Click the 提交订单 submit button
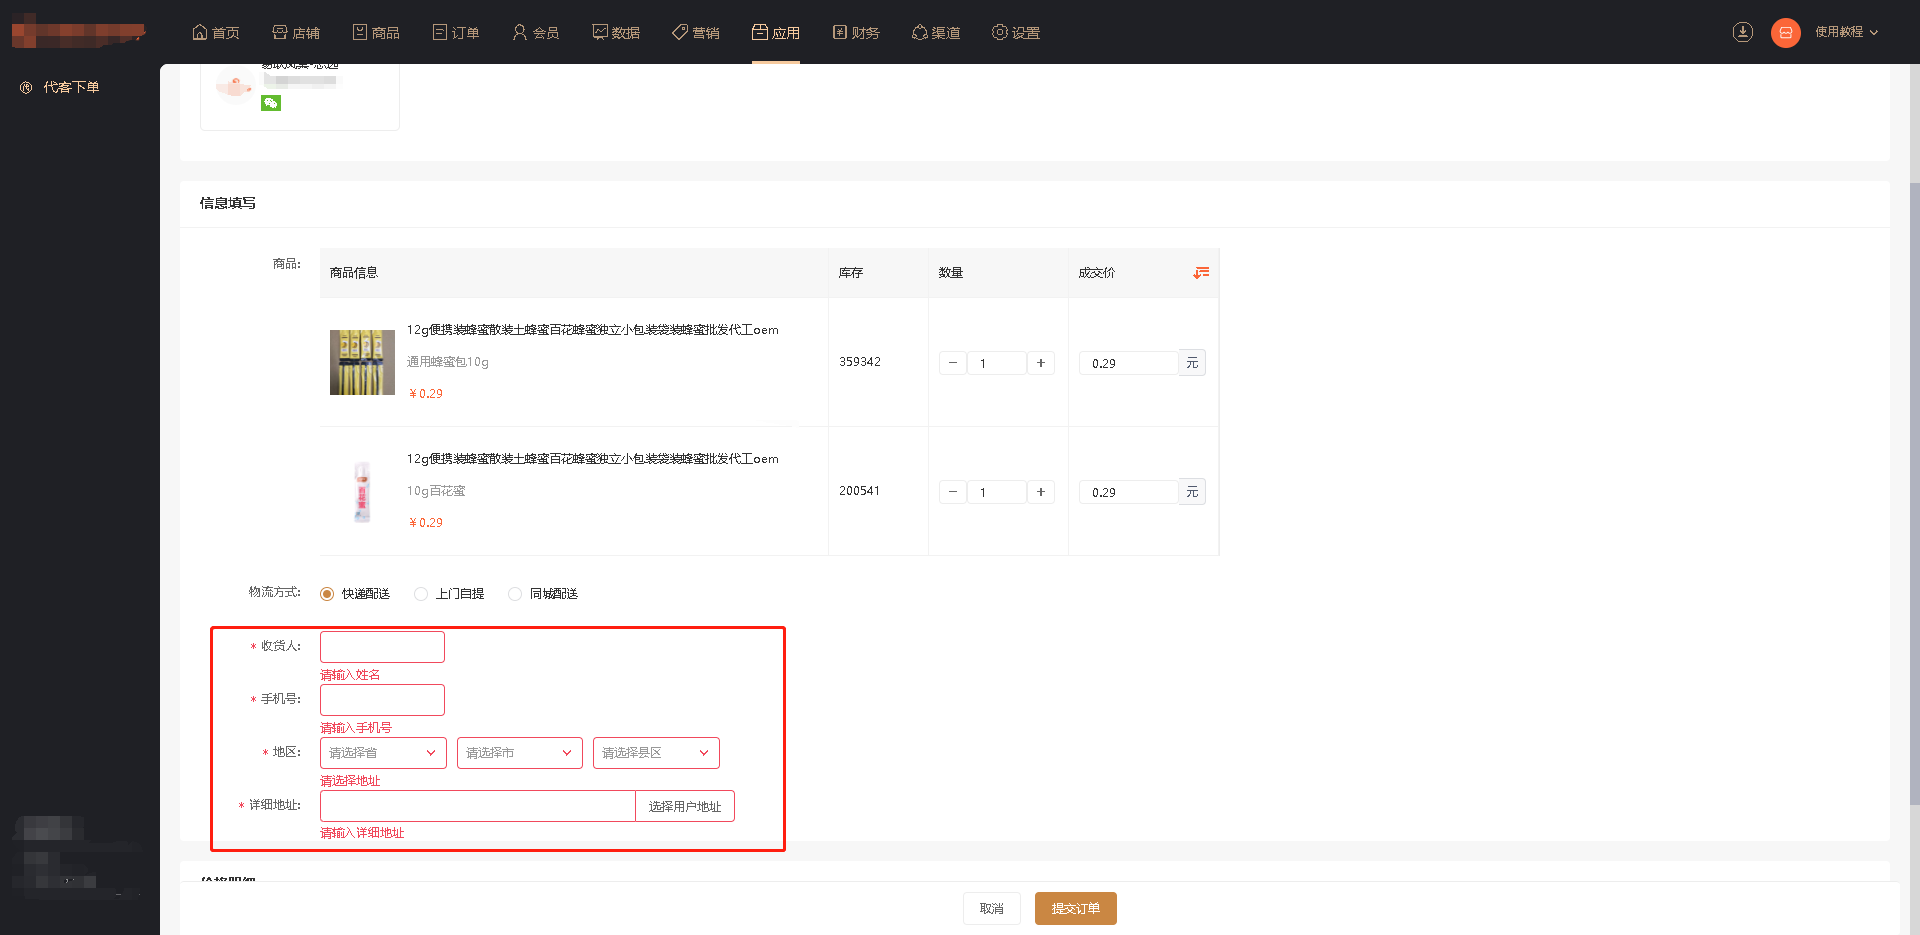This screenshot has width=1920, height=935. (1075, 909)
